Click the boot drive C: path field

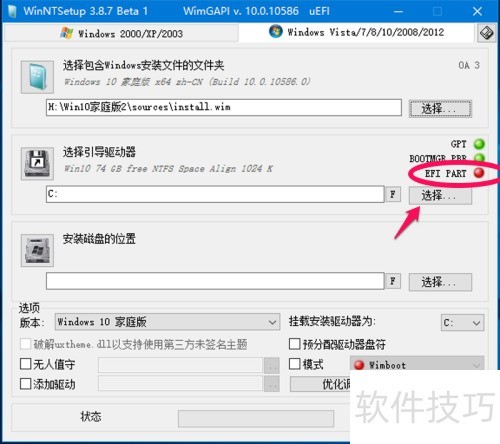(x=215, y=194)
